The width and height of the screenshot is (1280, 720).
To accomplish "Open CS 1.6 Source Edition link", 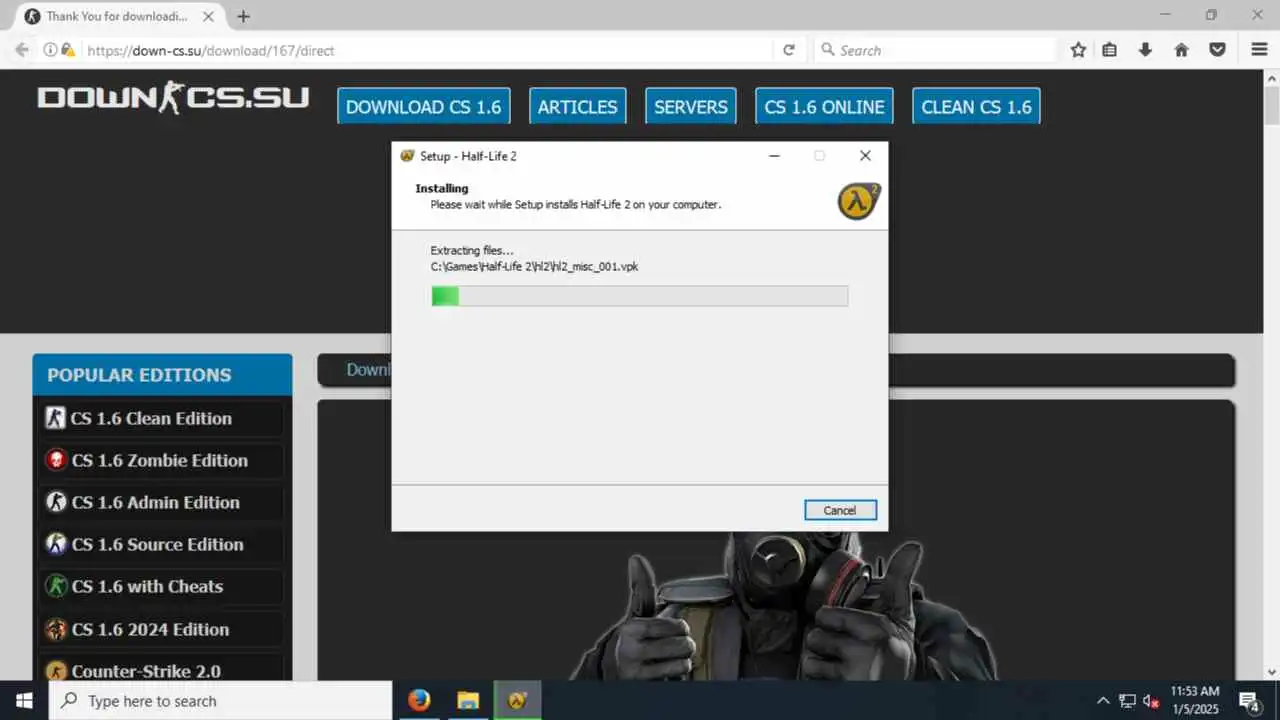I will (x=158, y=544).
